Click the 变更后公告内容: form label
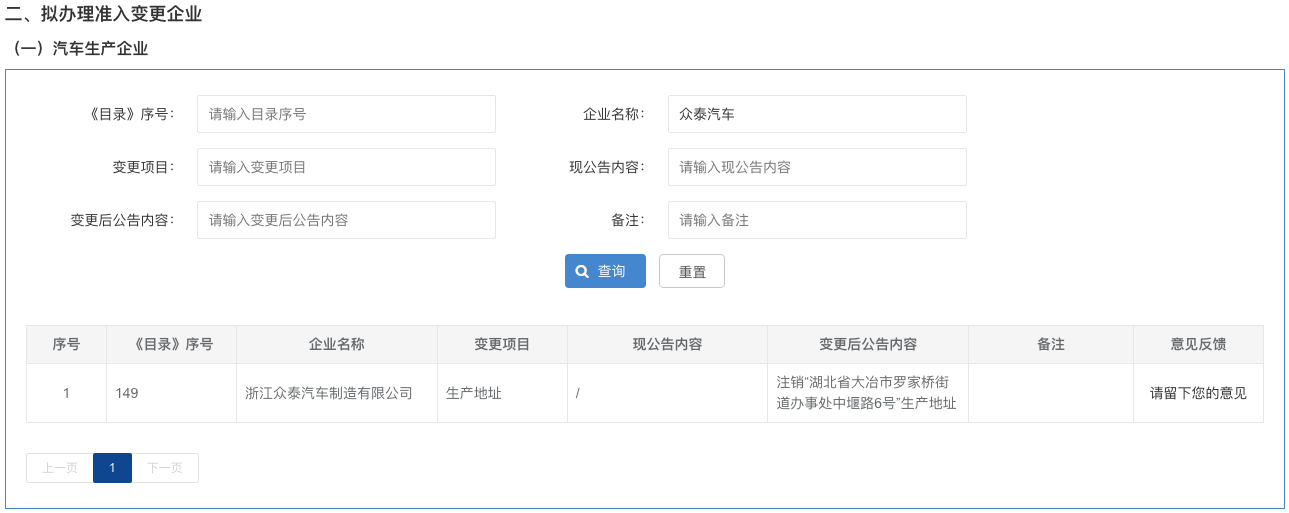Screen dimensions: 1289x513 coord(122,220)
